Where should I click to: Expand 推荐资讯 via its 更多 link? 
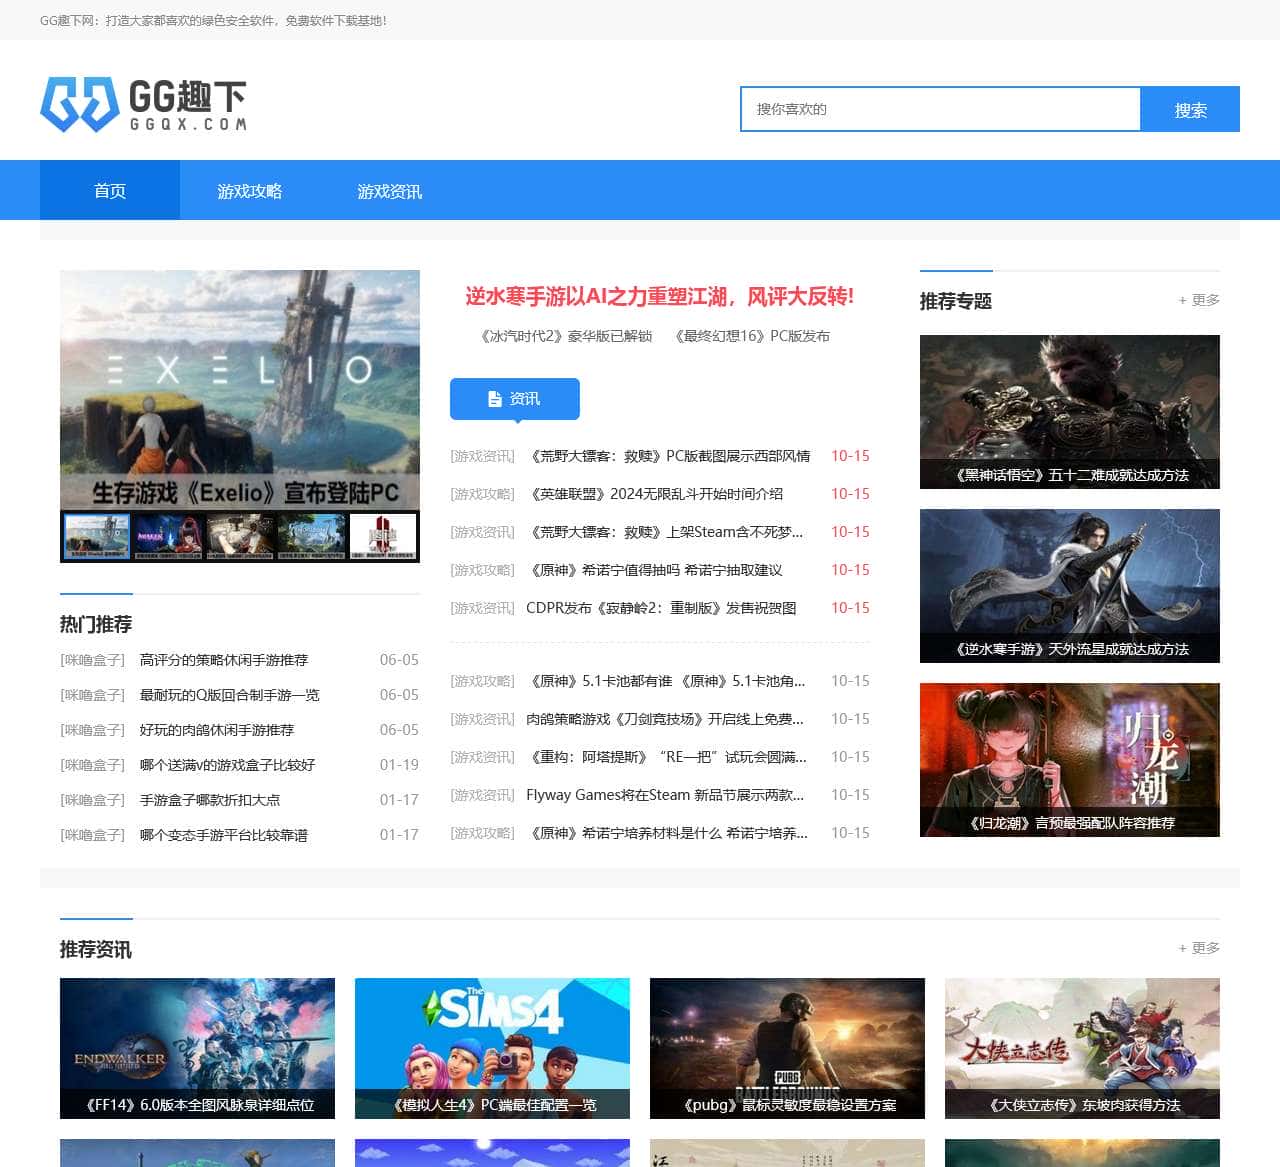click(1200, 947)
